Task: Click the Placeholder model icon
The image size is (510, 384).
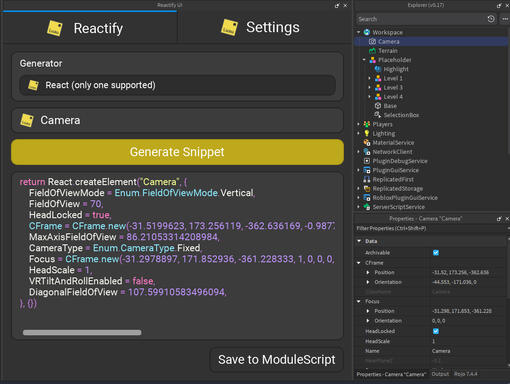Action: click(372, 60)
